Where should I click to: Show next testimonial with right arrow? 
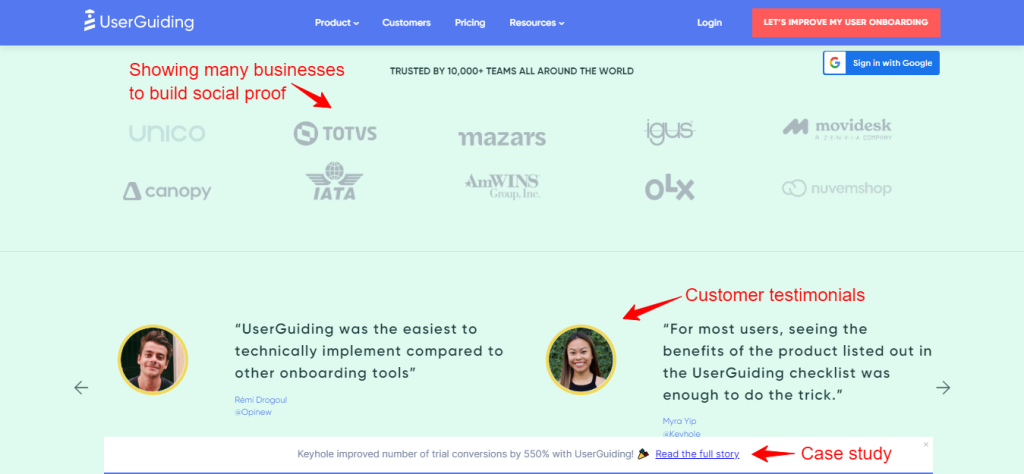943,388
